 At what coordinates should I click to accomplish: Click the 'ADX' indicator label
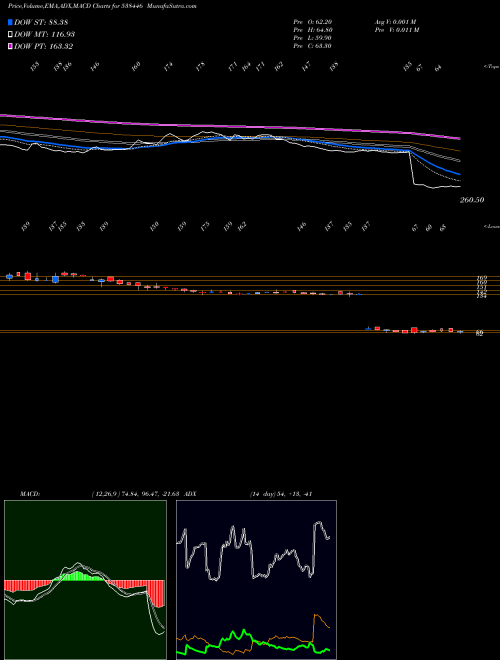point(191,494)
